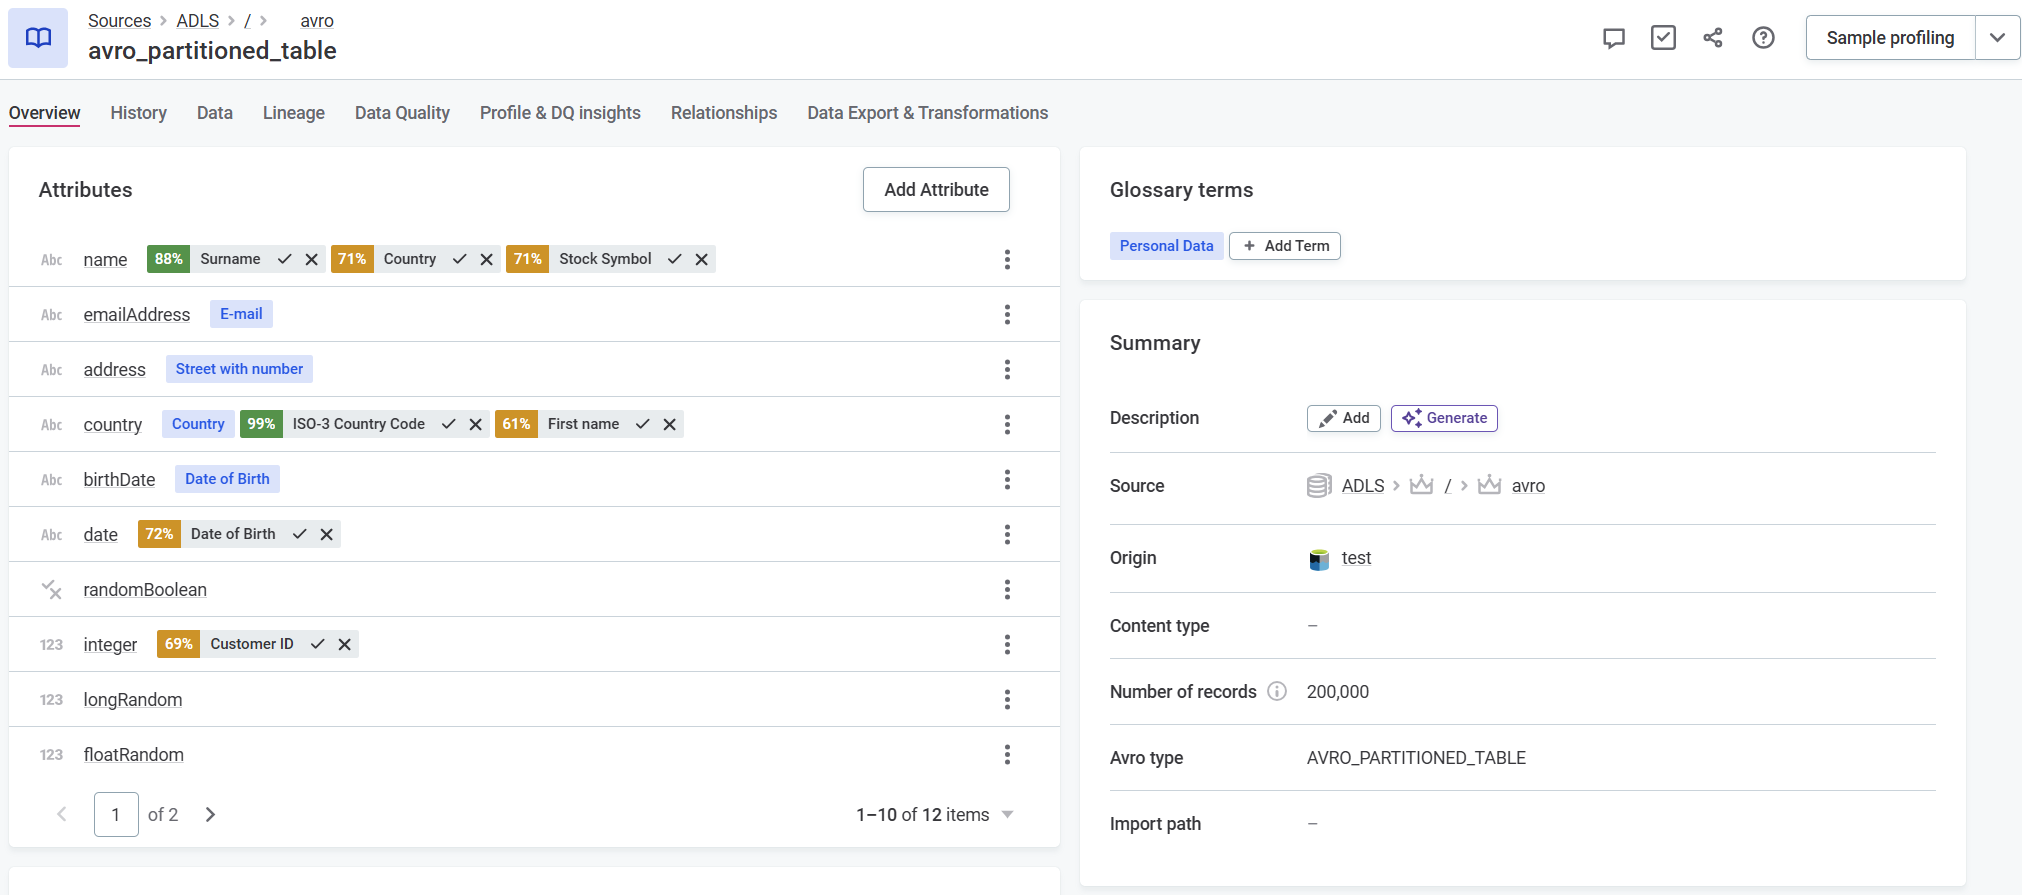This screenshot has height=895, width=2022.
Task: Click the tasks checkmark icon in header
Action: (1663, 38)
